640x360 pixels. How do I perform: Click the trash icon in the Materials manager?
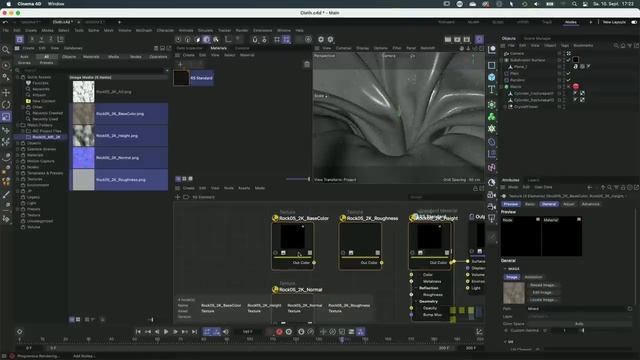point(307,64)
